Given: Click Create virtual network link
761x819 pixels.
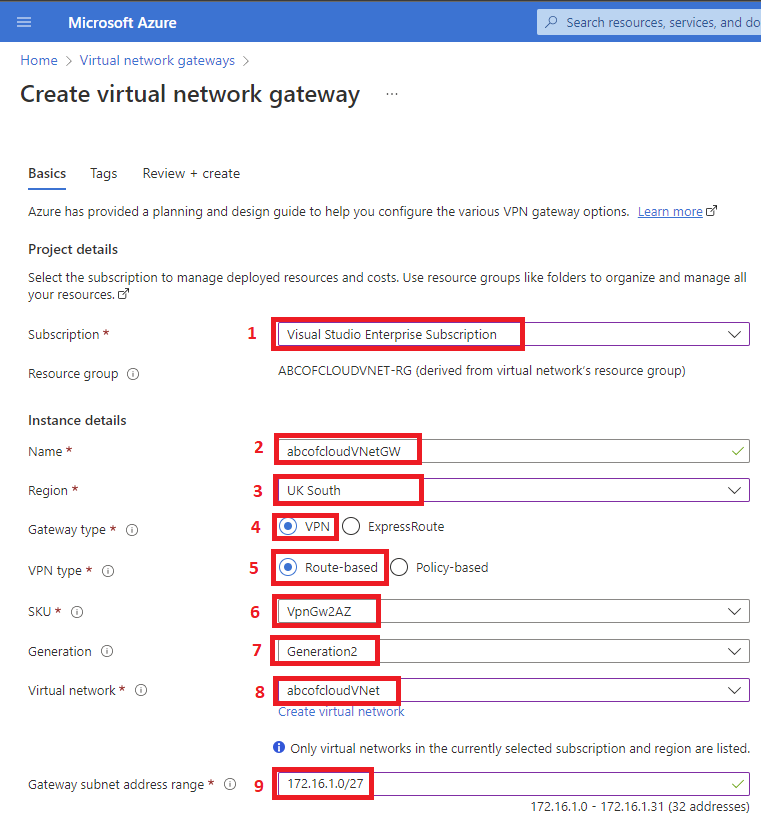Looking at the screenshot, I should point(341,711).
